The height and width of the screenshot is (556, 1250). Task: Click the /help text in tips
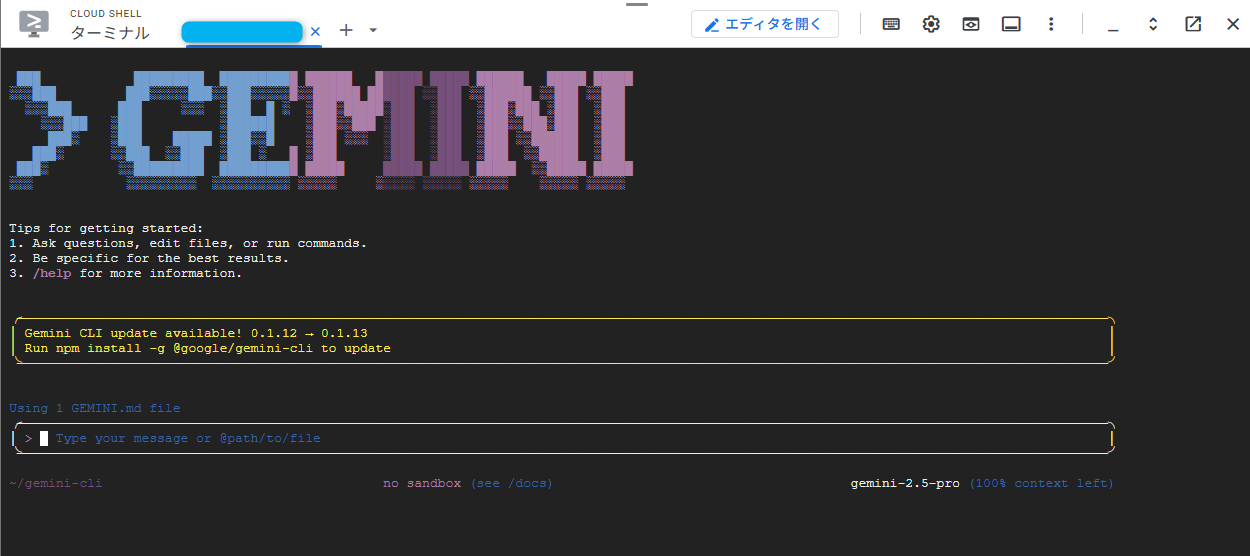tap(52, 273)
